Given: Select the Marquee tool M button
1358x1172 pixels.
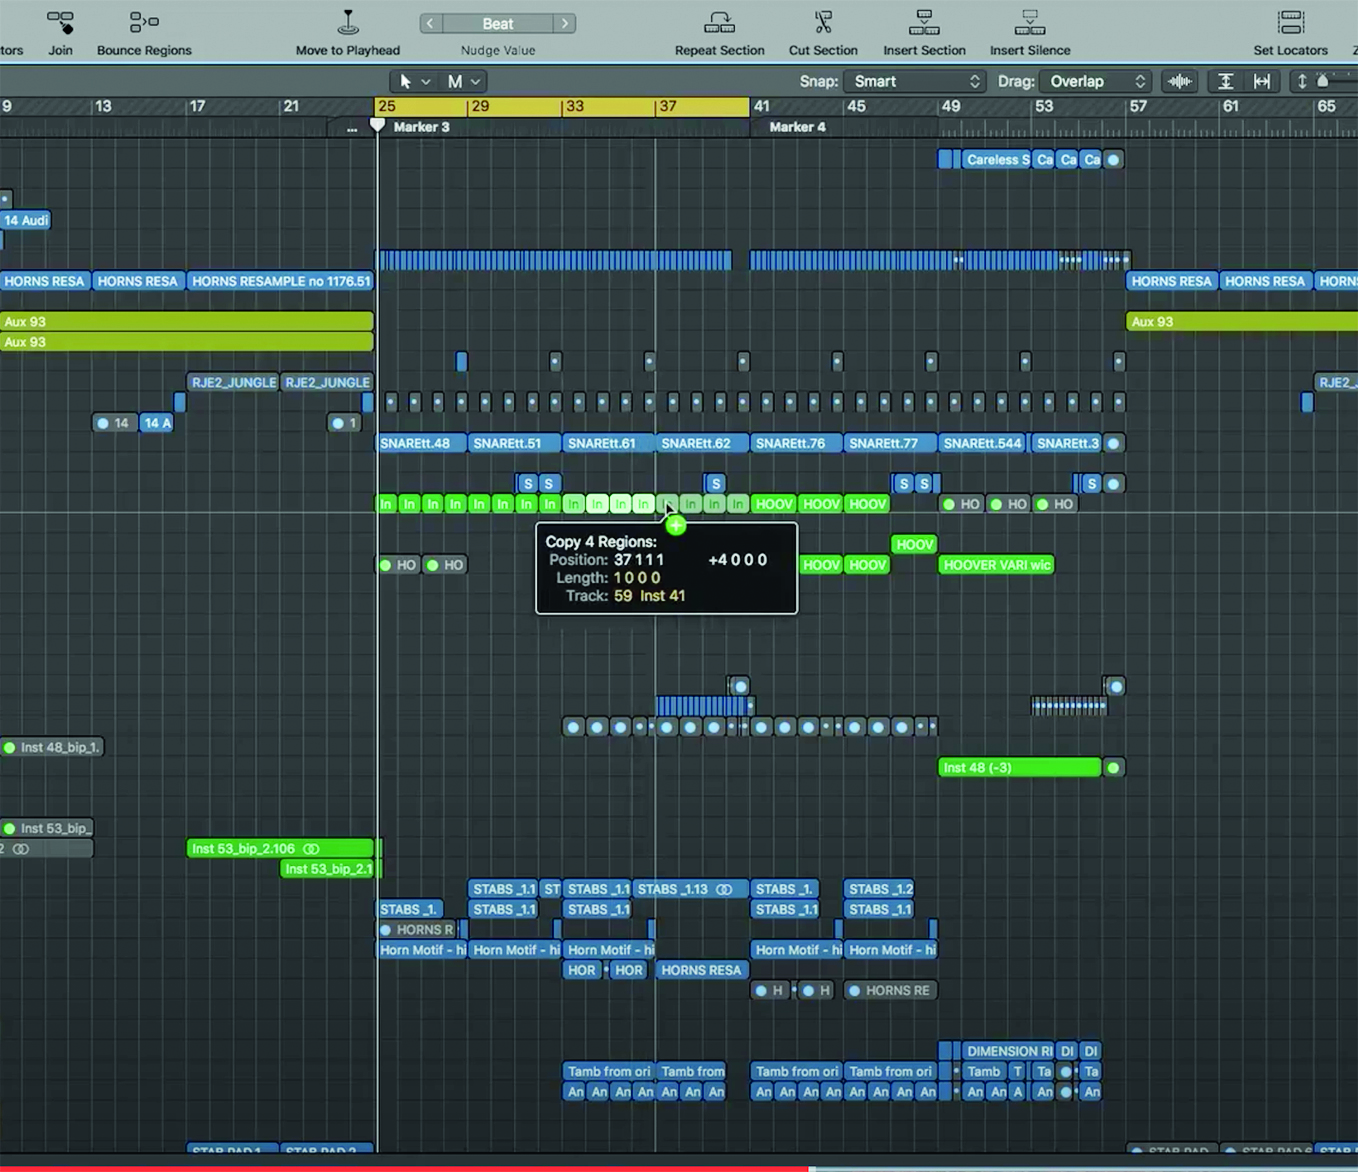Looking at the screenshot, I should coord(455,81).
